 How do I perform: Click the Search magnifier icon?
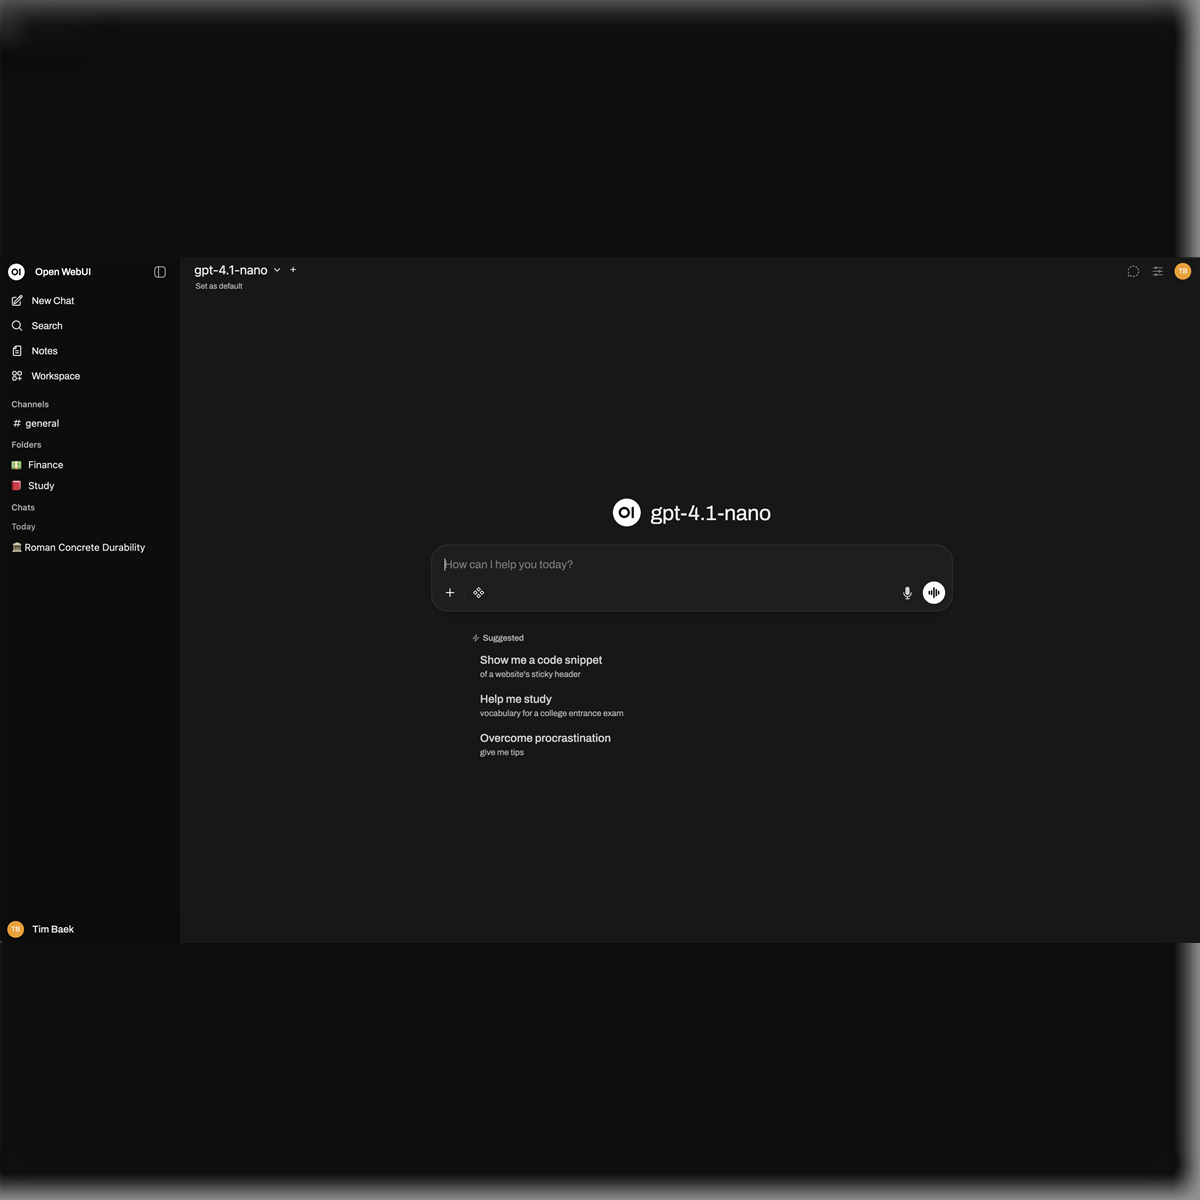pyautogui.click(x=17, y=326)
